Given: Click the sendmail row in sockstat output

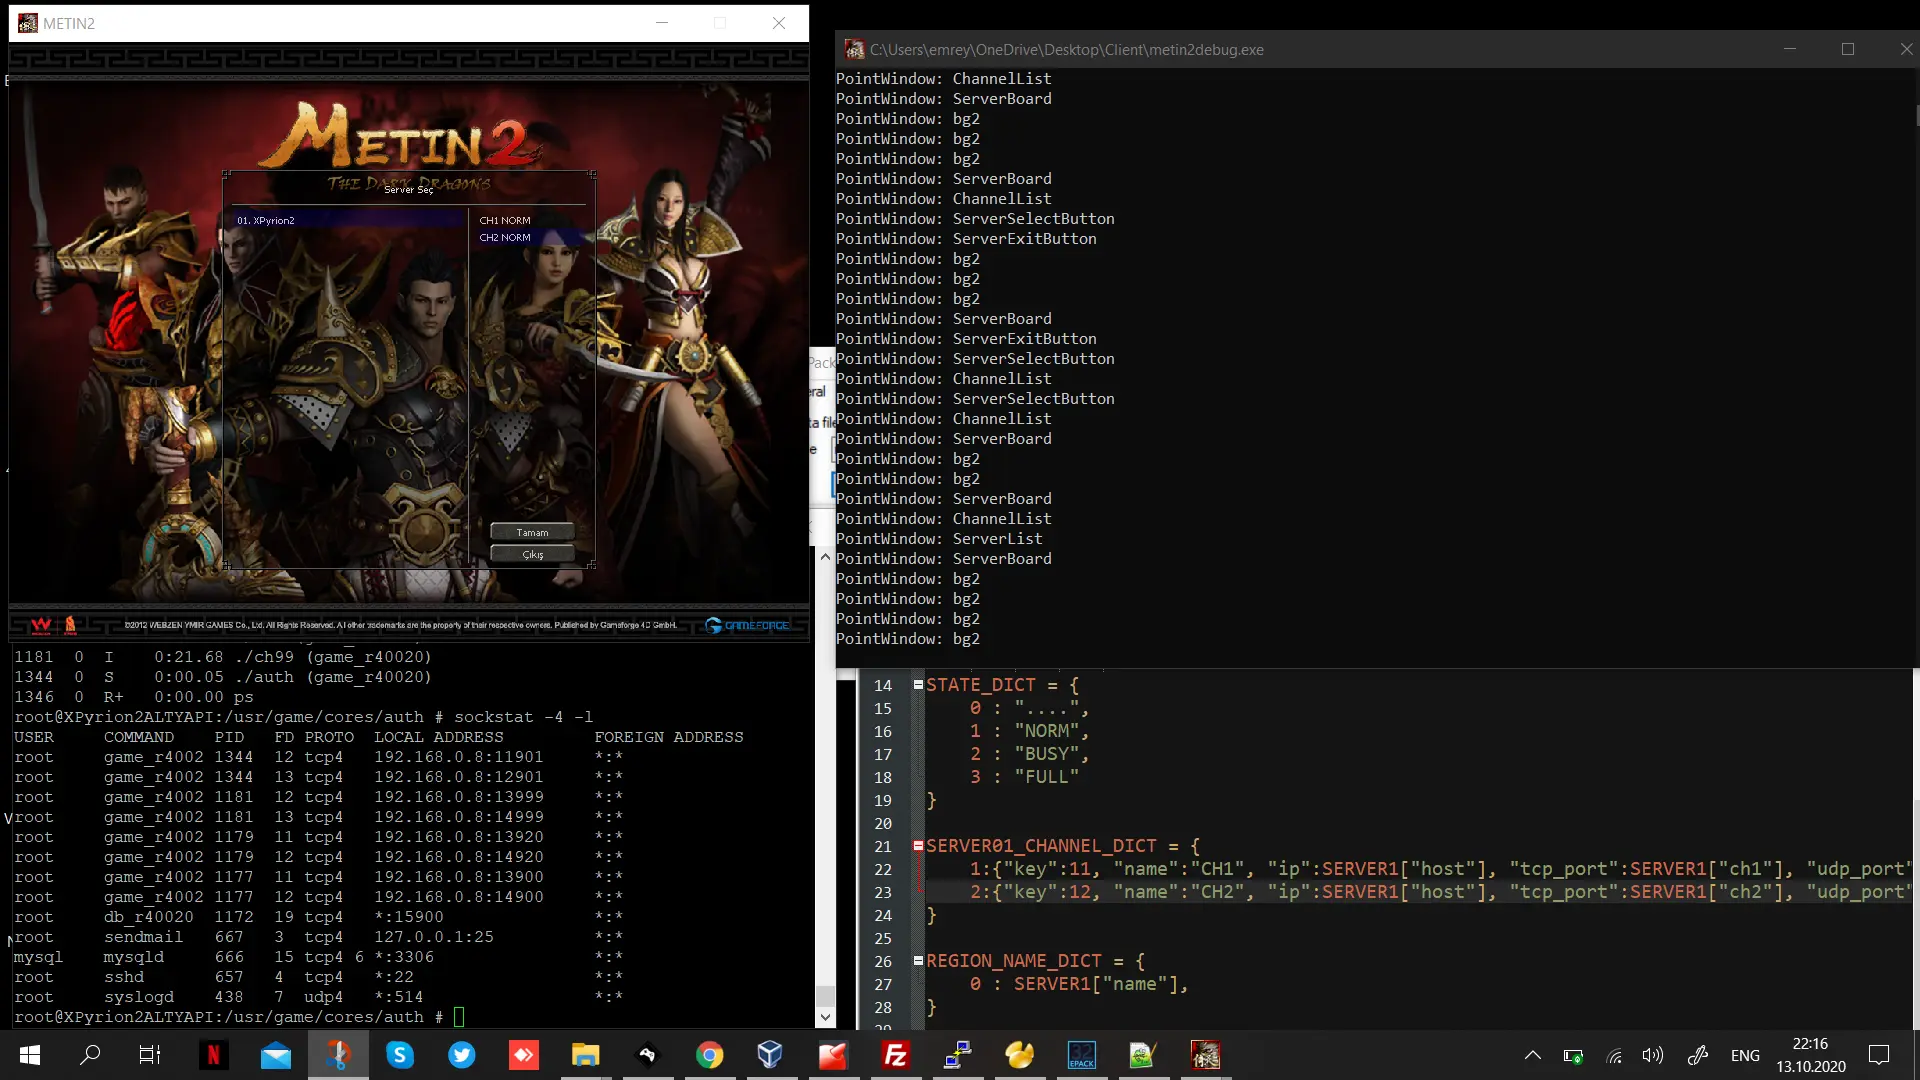Looking at the screenshot, I should click(319, 937).
